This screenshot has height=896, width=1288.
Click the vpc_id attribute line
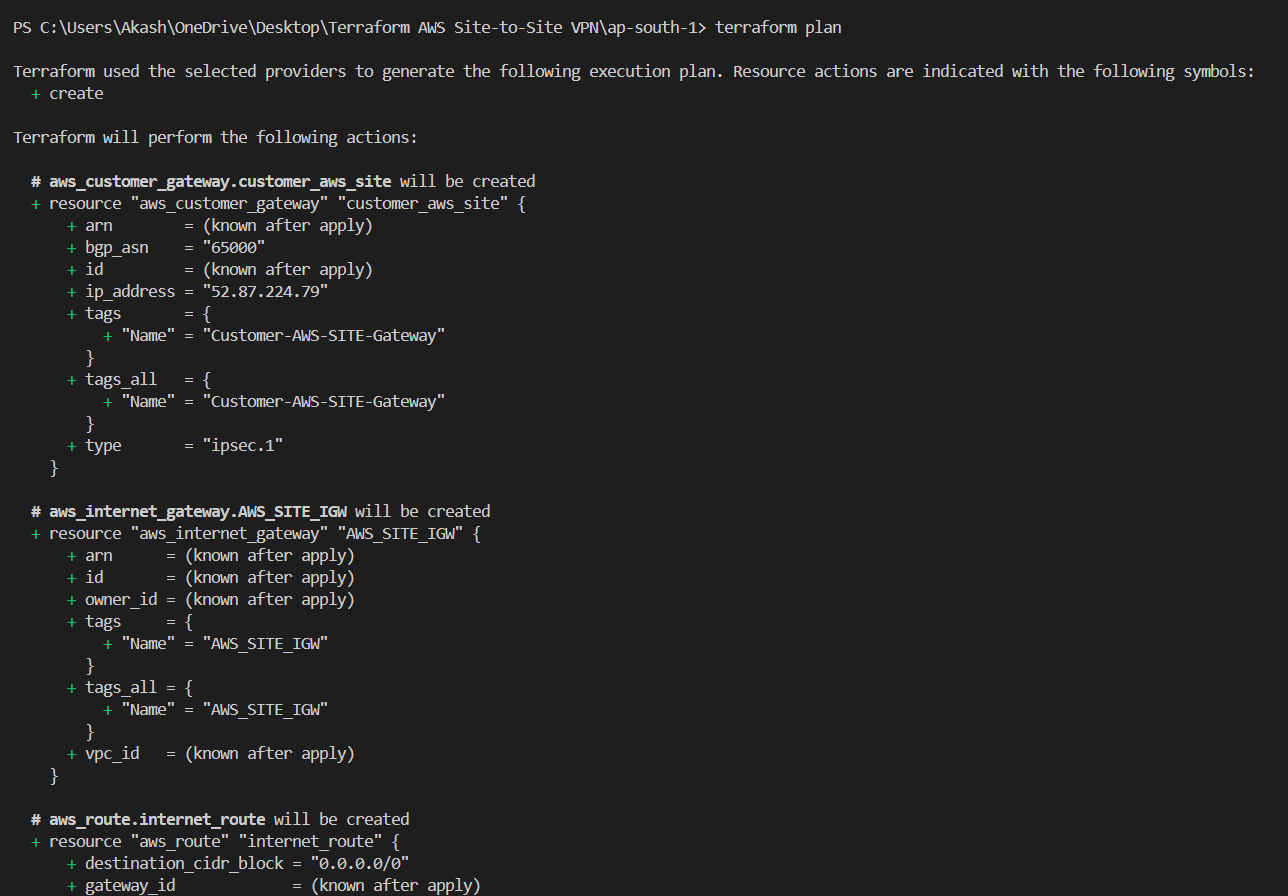210,753
